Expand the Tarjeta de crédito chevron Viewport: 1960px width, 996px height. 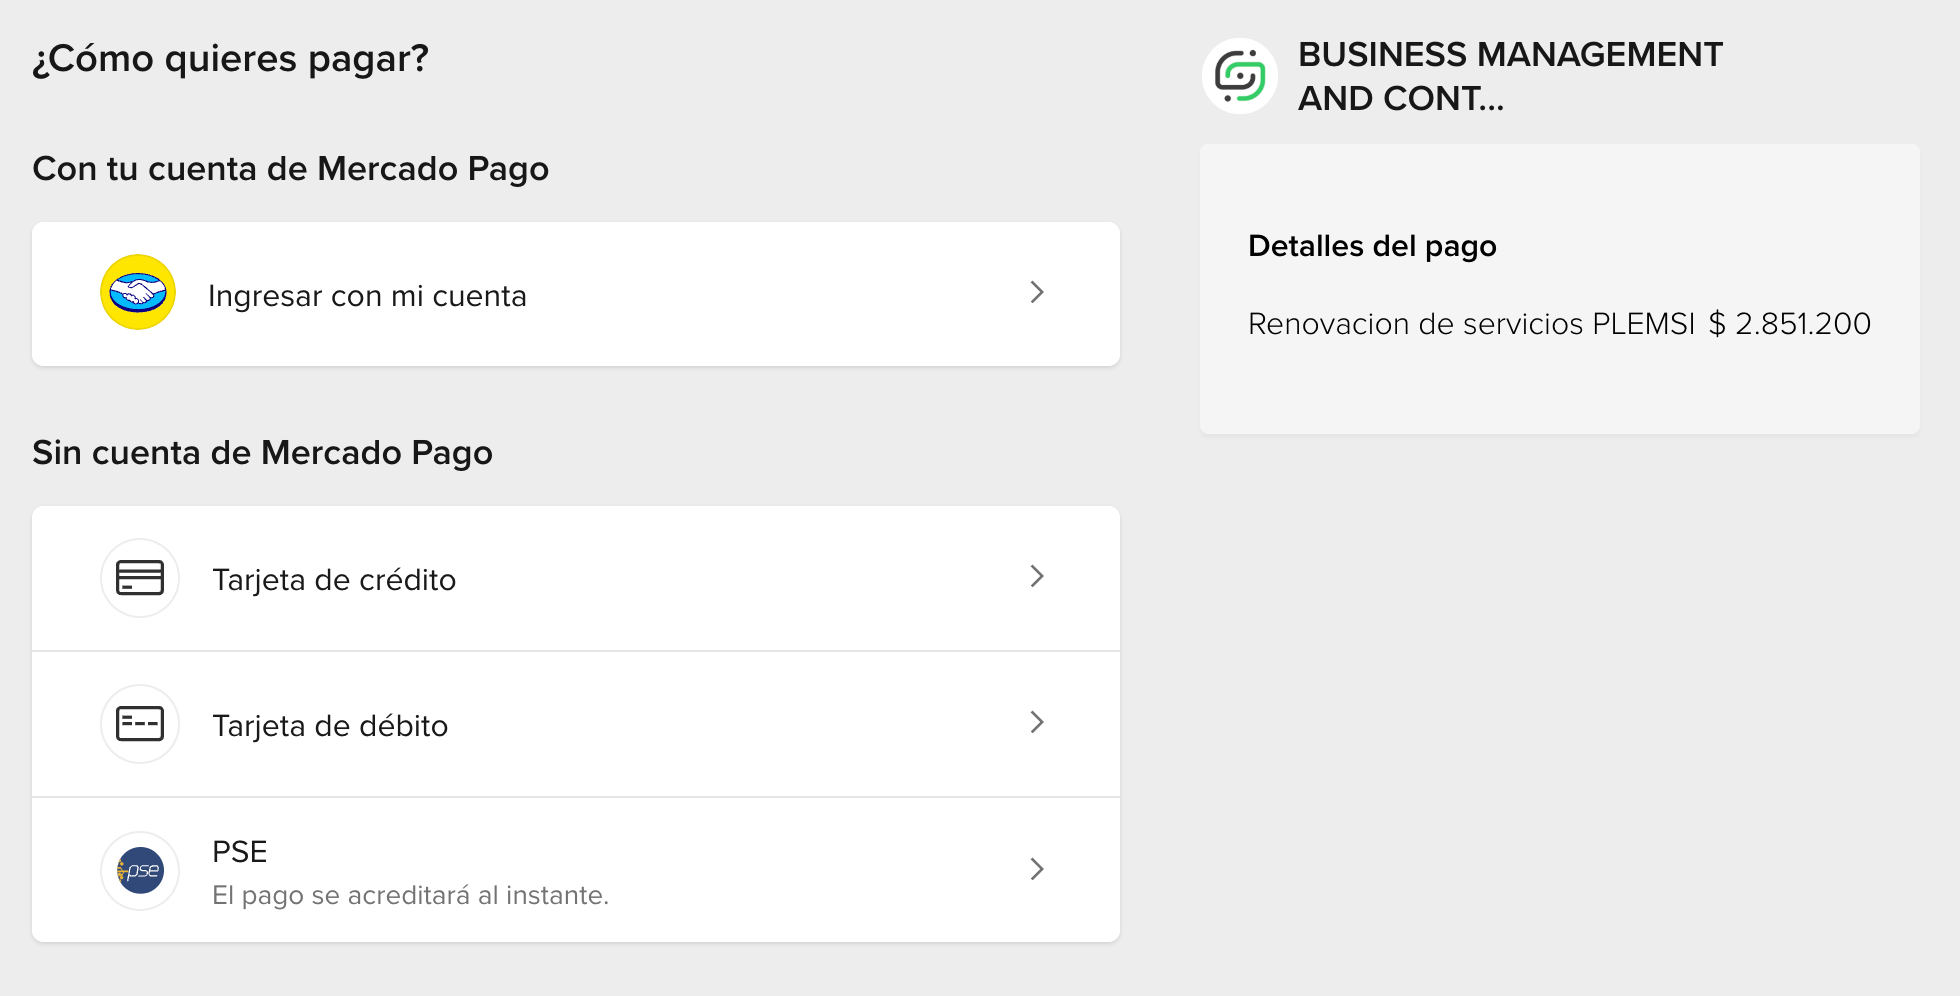(x=1037, y=576)
